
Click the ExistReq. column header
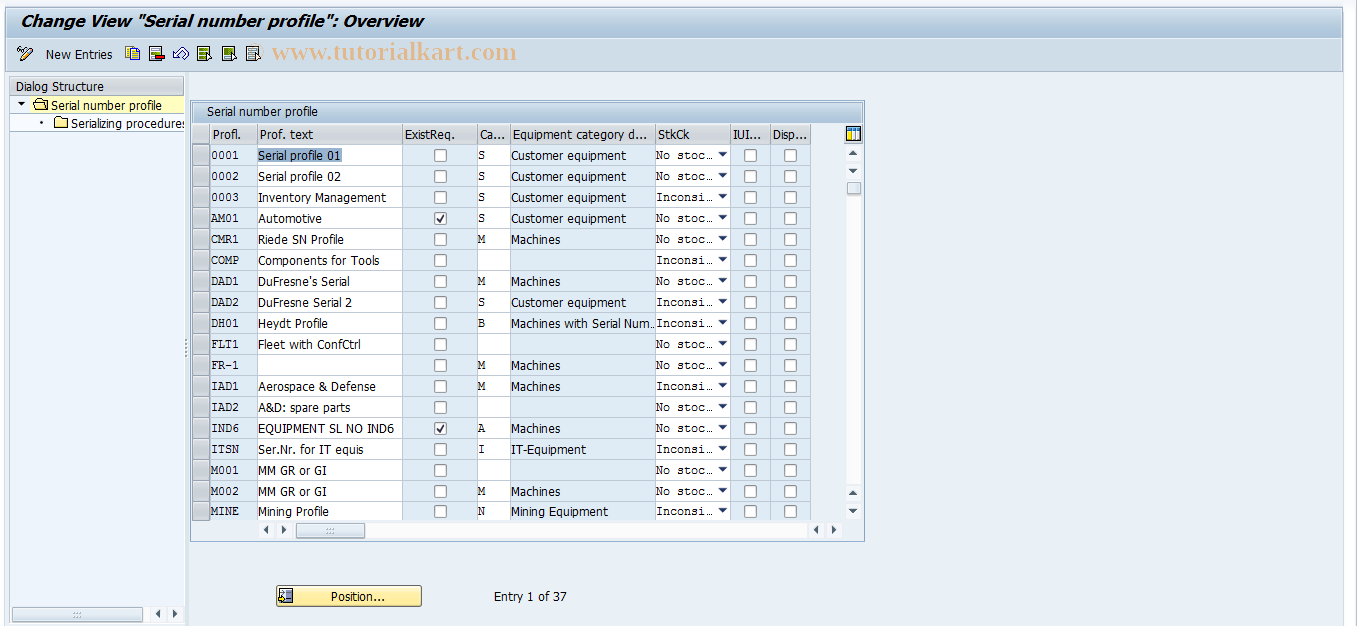(439, 134)
